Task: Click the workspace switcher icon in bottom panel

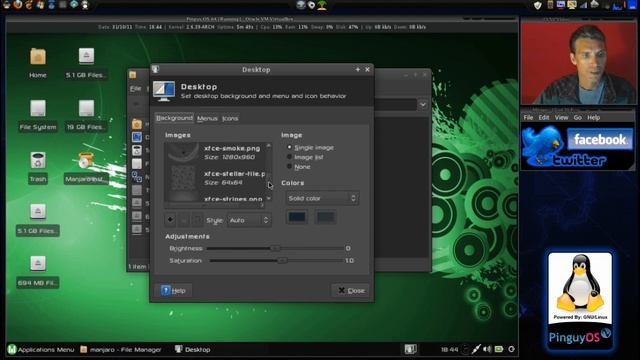Action: click(x=410, y=349)
